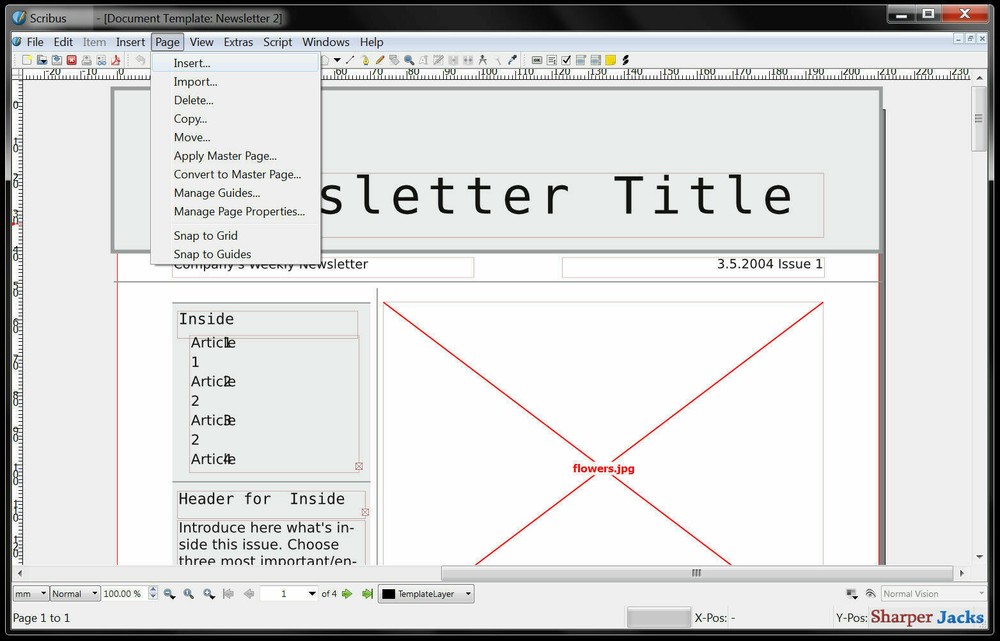Select the Rotate Item tool

point(393,59)
